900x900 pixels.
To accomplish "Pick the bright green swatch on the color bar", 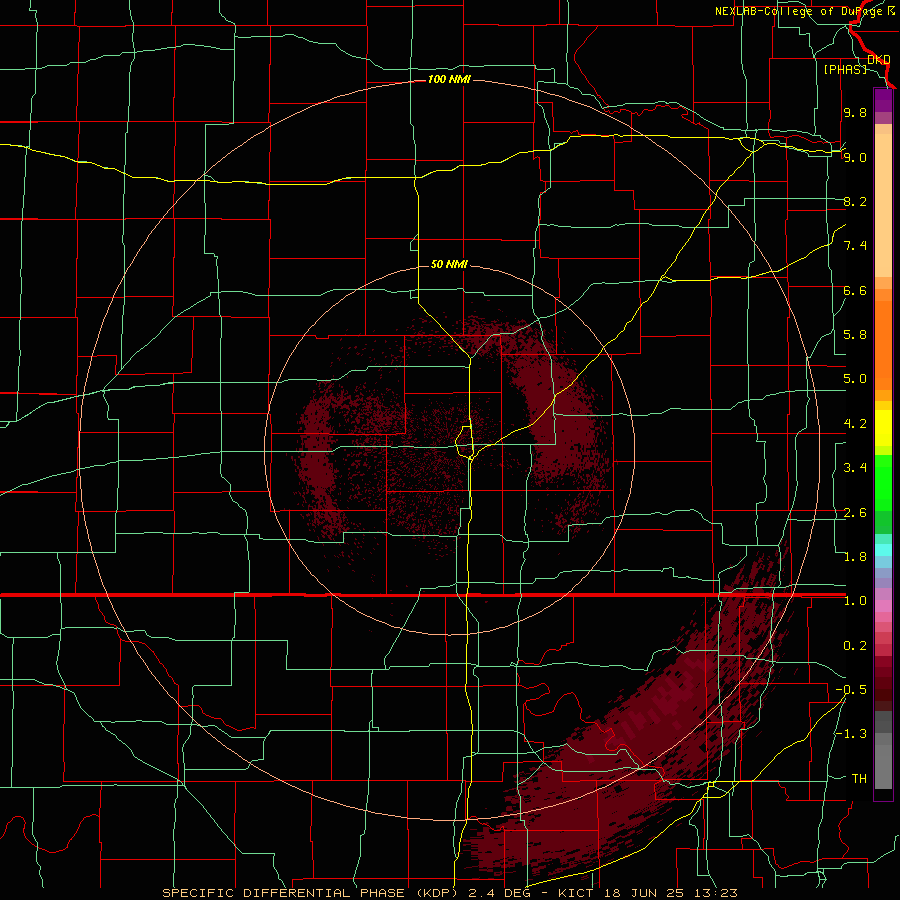I will point(883,482).
